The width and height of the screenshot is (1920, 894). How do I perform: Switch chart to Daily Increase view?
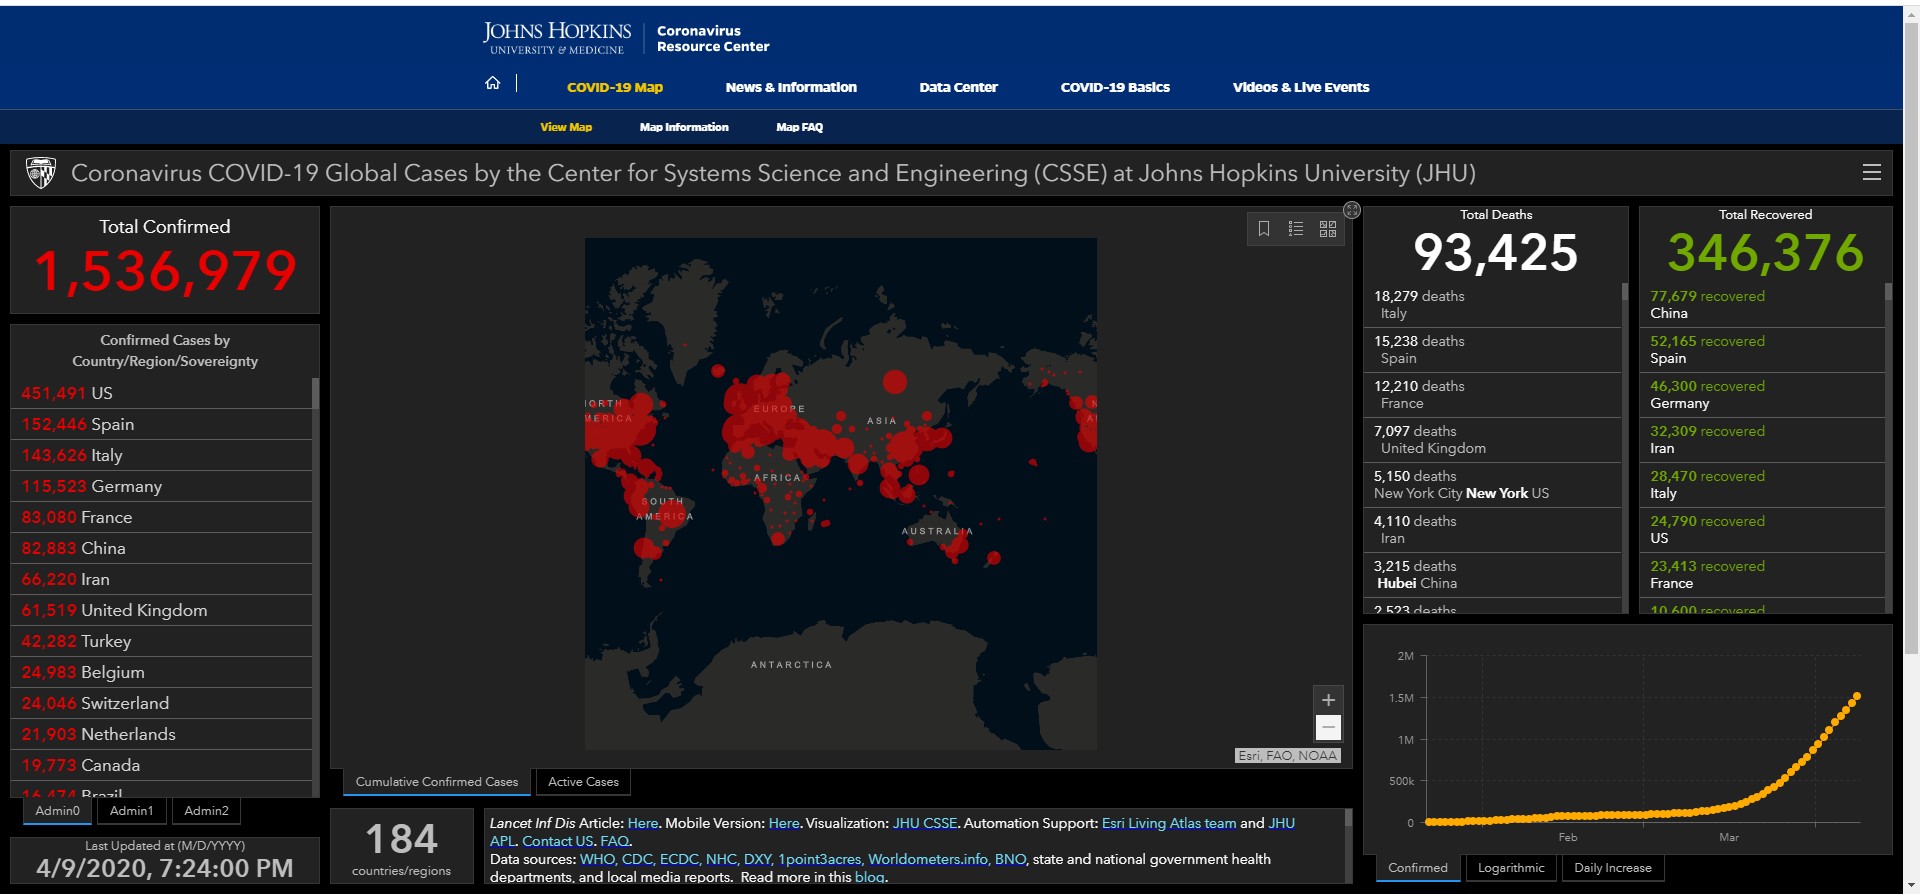pyautogui.click(x=1612, y=868)
